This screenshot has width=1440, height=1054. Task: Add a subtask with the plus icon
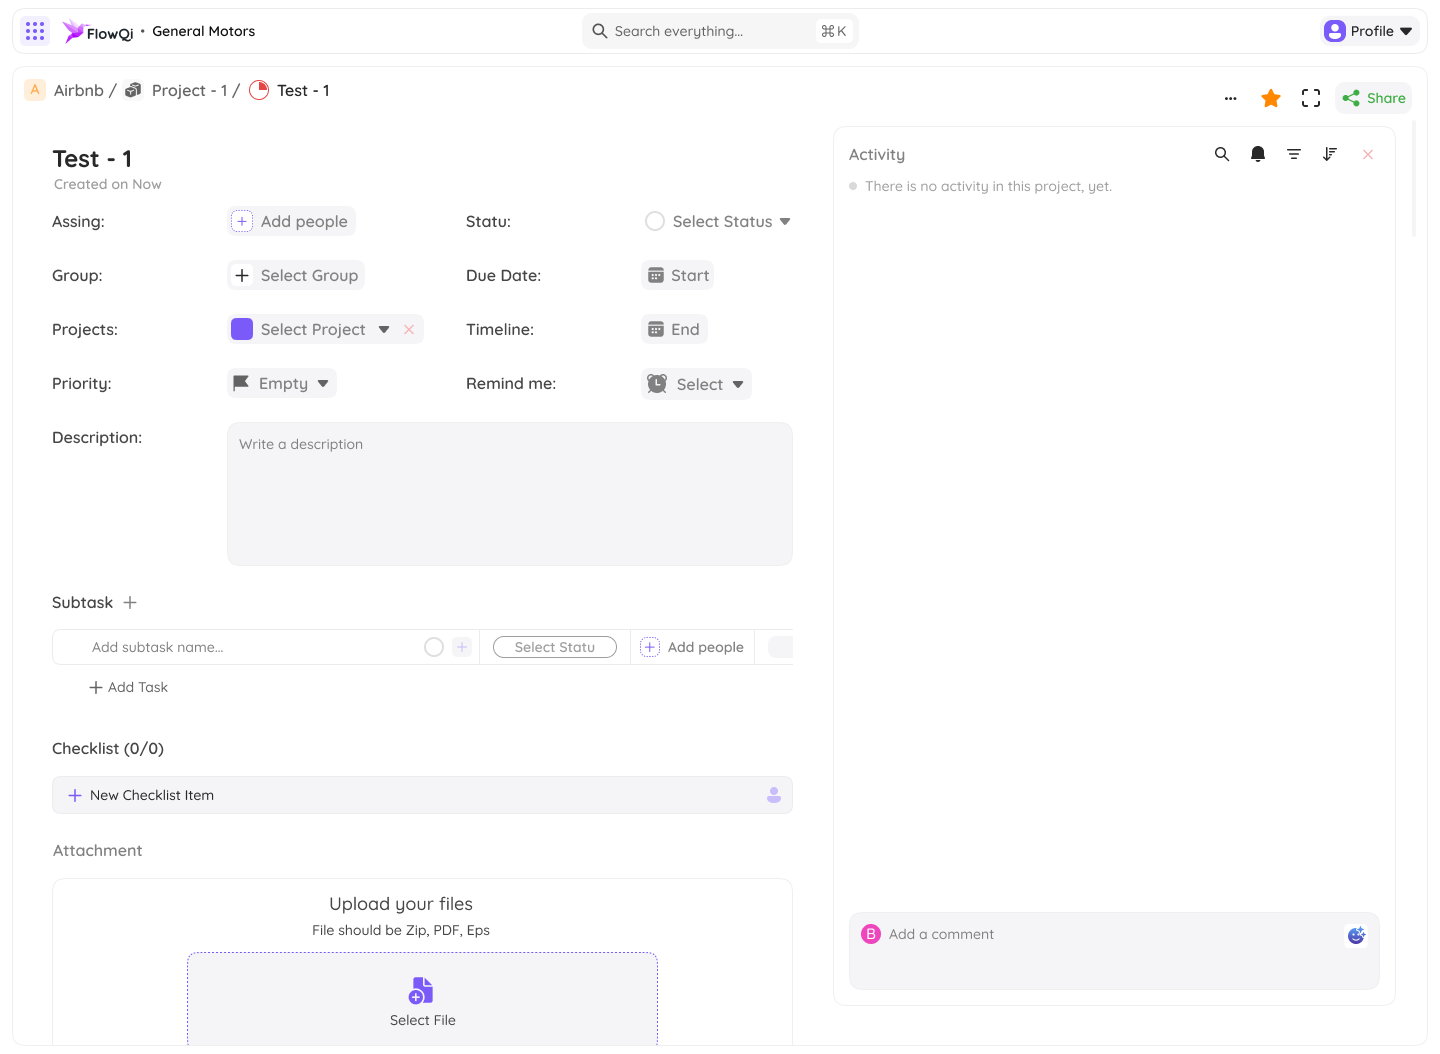tap(130, 602)
